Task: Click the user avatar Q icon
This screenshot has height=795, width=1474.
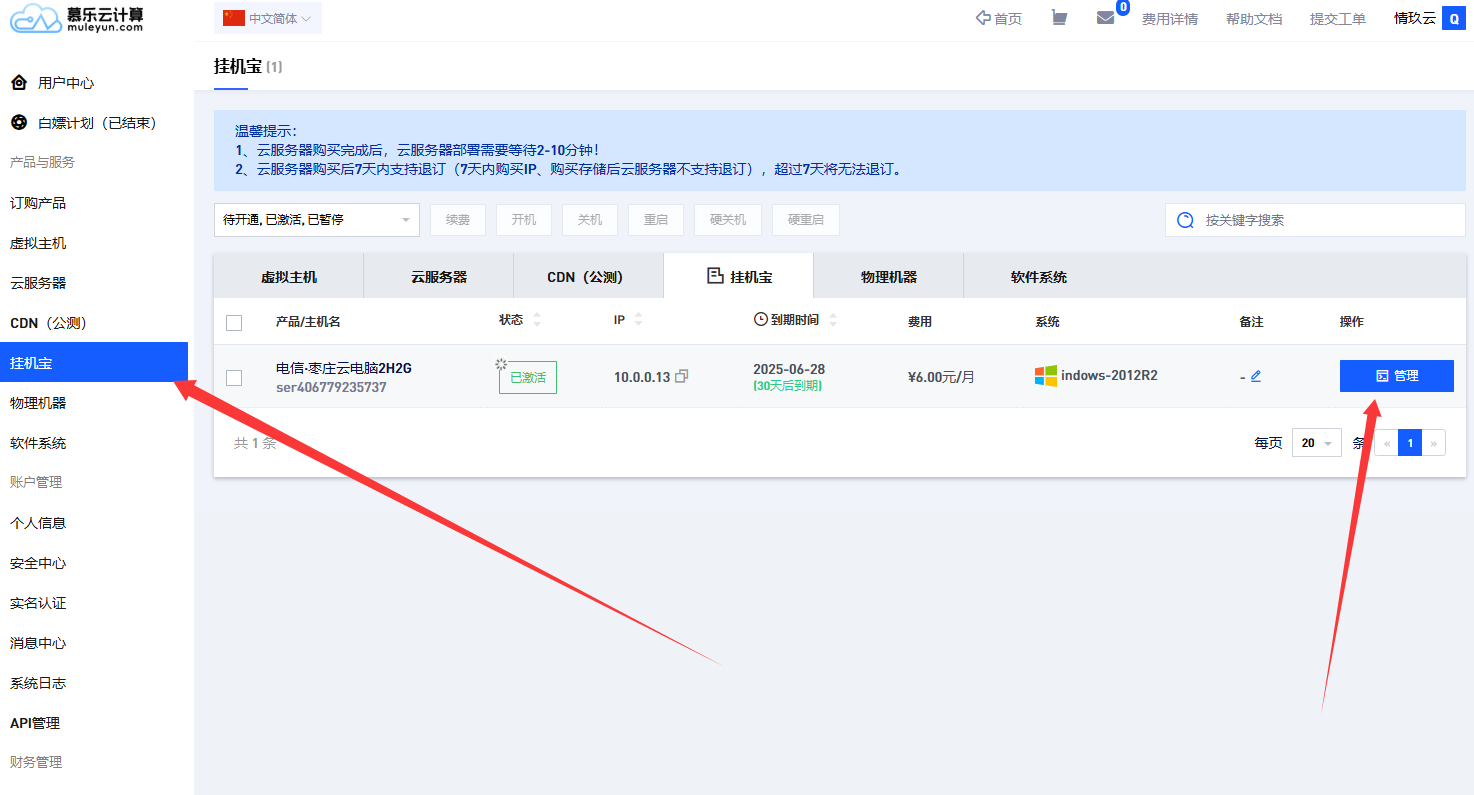Action: [x=1454, y=18]
